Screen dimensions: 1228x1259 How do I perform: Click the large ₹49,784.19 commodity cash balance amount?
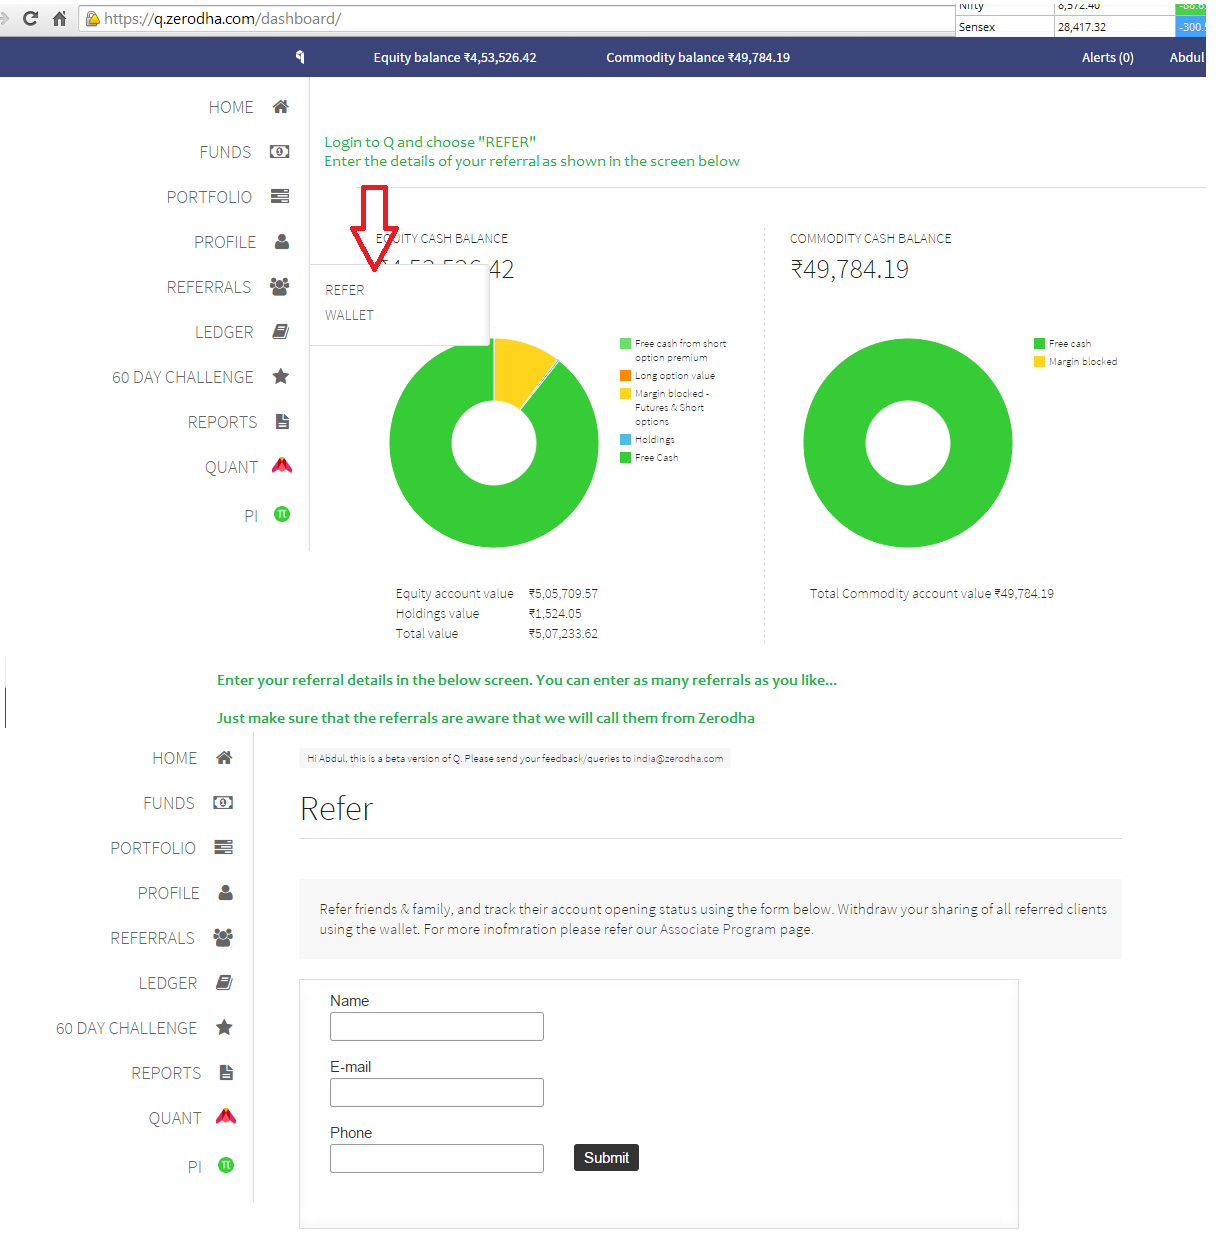click(x=850, y=269)
